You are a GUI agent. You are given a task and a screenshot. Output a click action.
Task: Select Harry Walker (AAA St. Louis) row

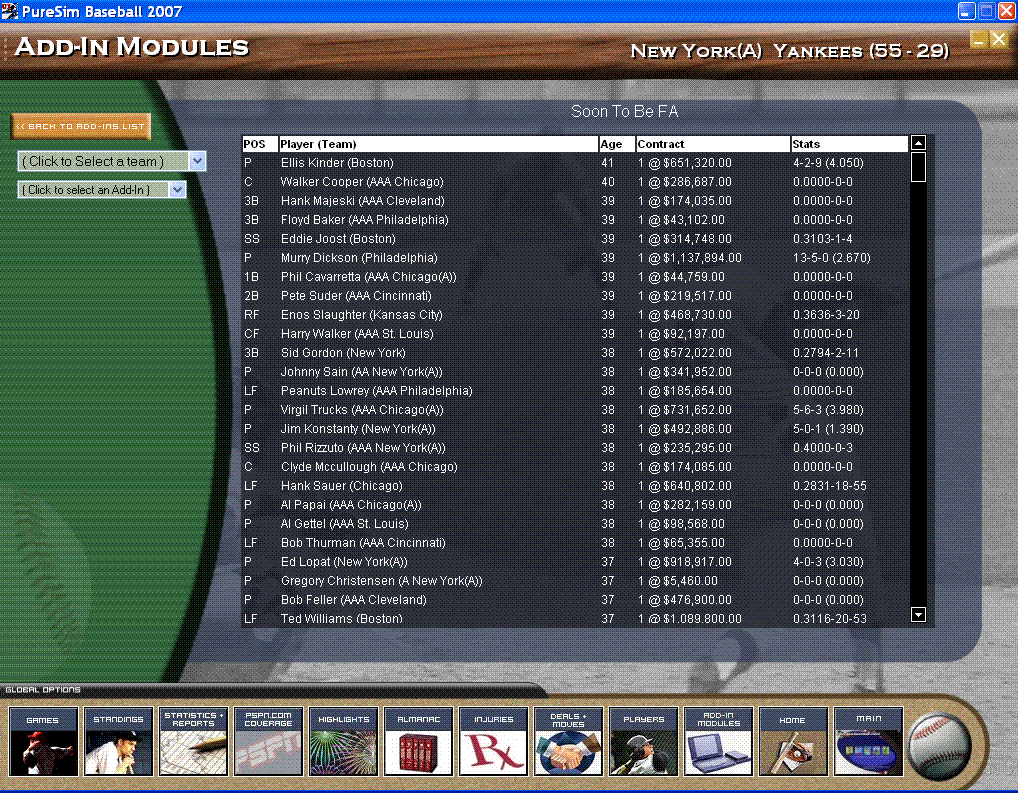coord(575,334)
